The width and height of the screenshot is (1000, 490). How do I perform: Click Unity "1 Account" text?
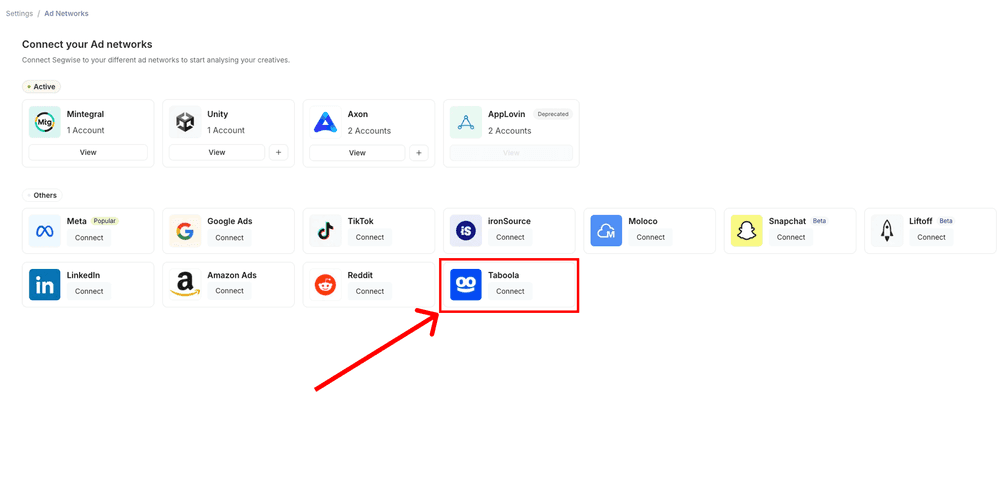226,130
